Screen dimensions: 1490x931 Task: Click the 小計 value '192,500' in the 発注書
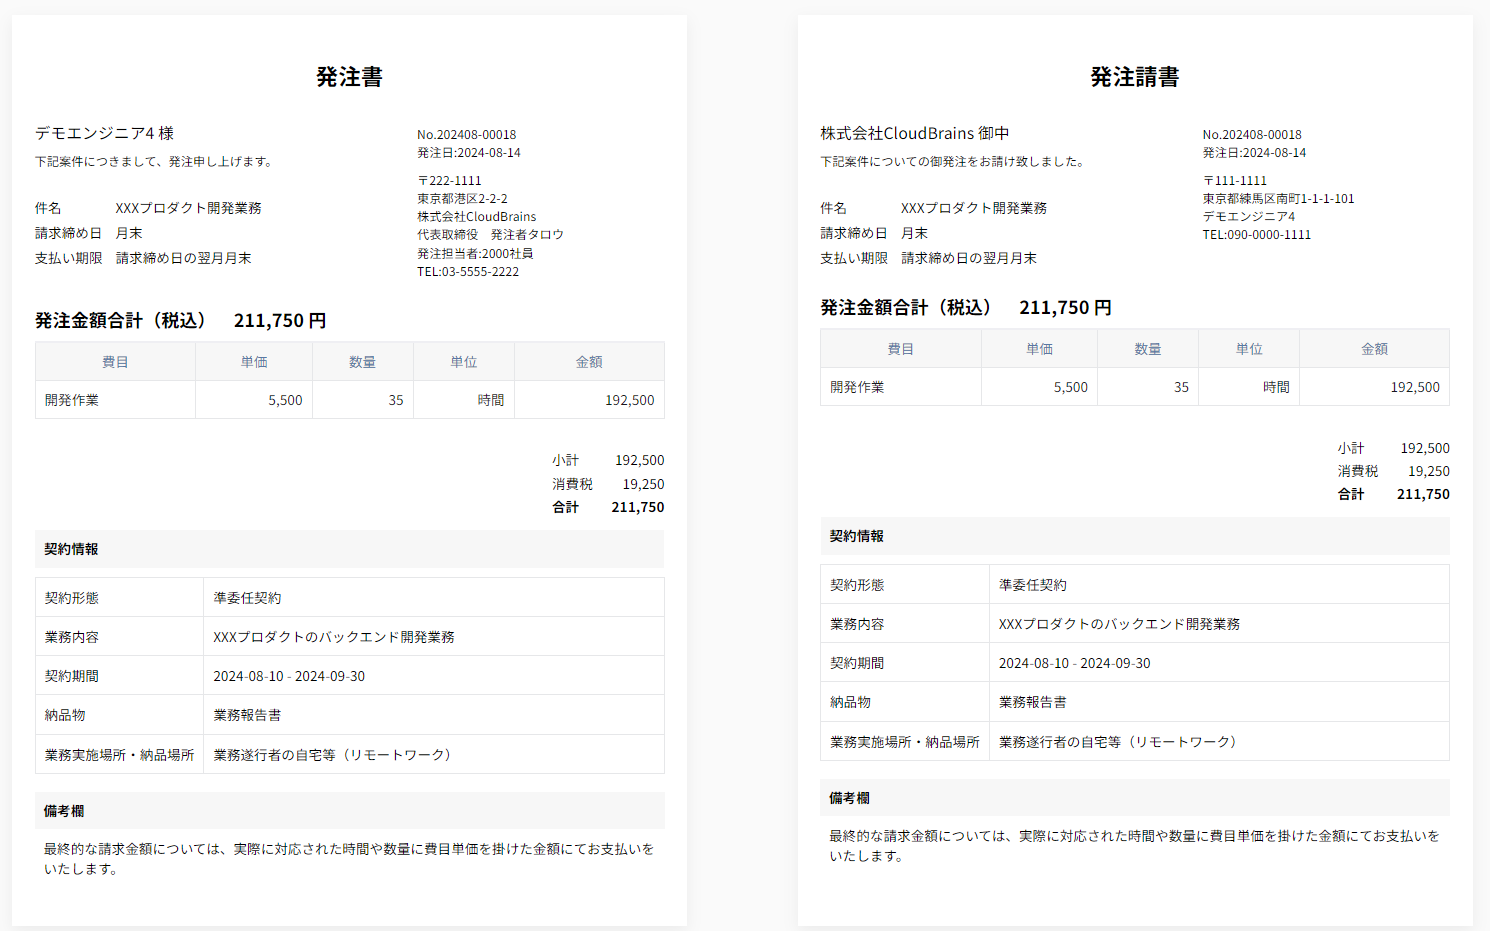(639, 461)
